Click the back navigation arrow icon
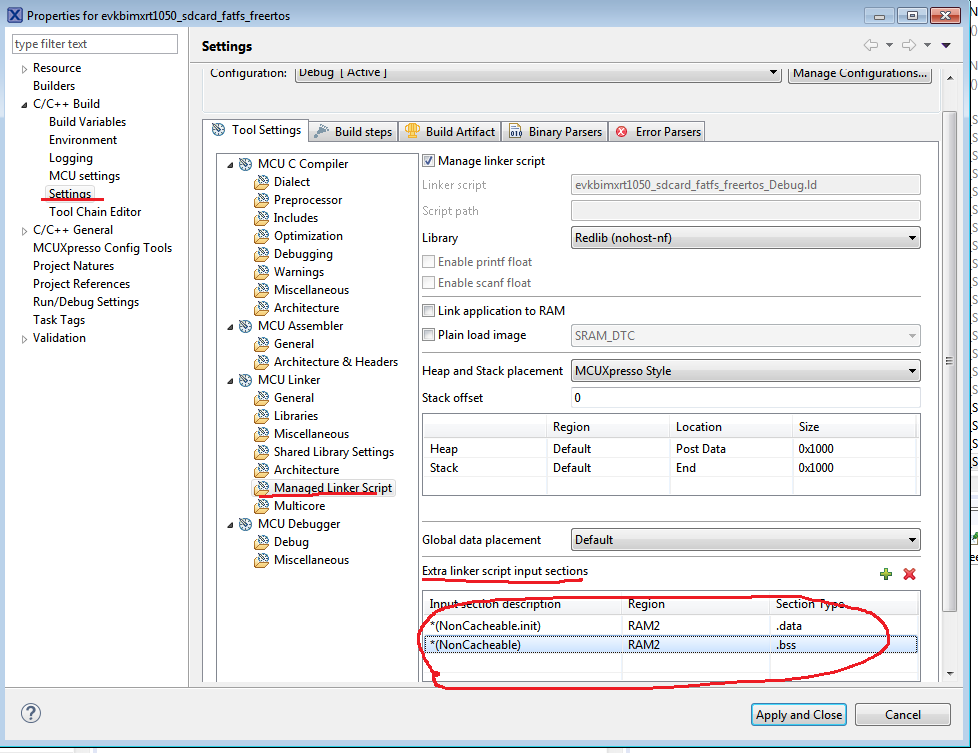 pos(871,45)
